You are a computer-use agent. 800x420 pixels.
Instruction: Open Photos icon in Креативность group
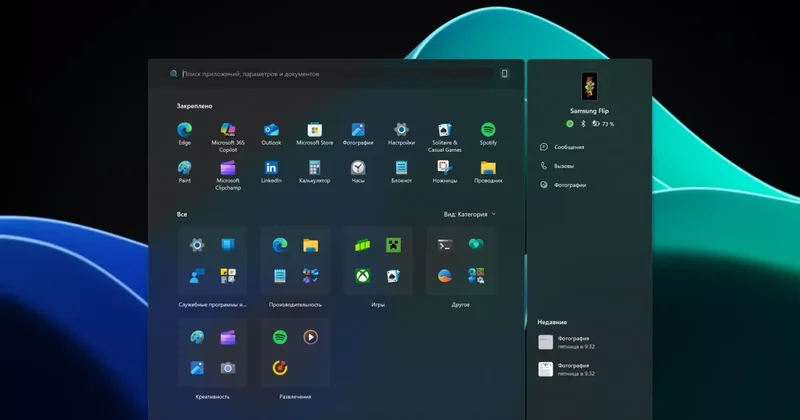(x=197, y=368)
